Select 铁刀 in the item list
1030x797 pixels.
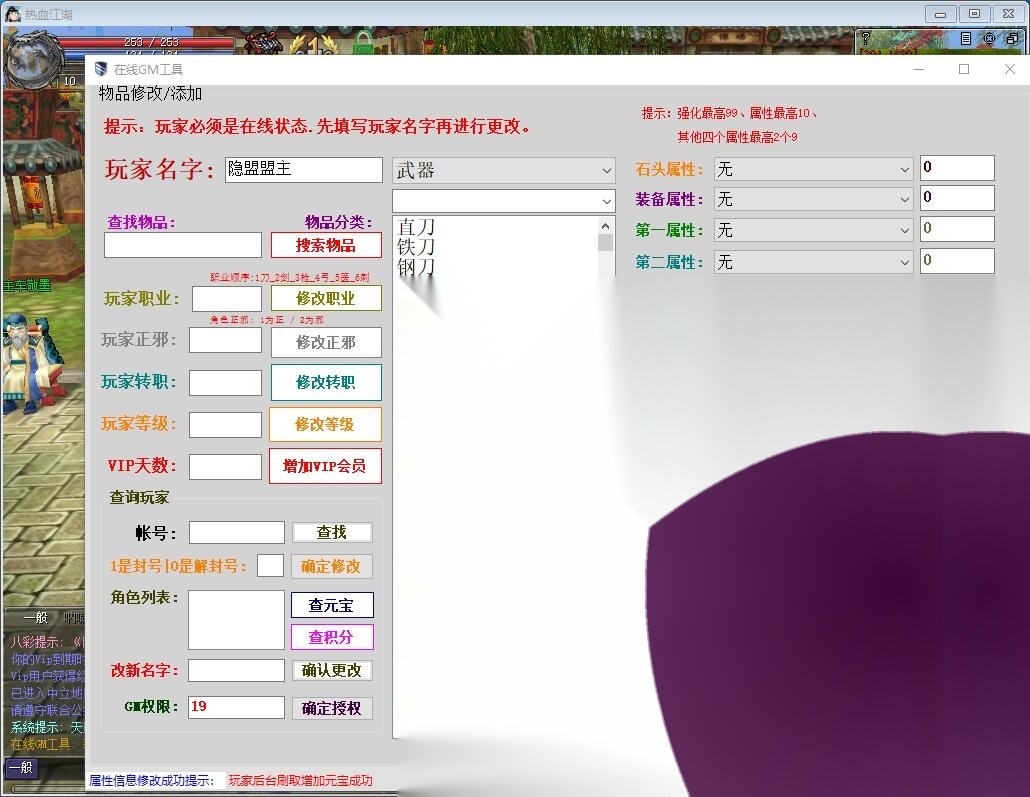coord(416,247)
